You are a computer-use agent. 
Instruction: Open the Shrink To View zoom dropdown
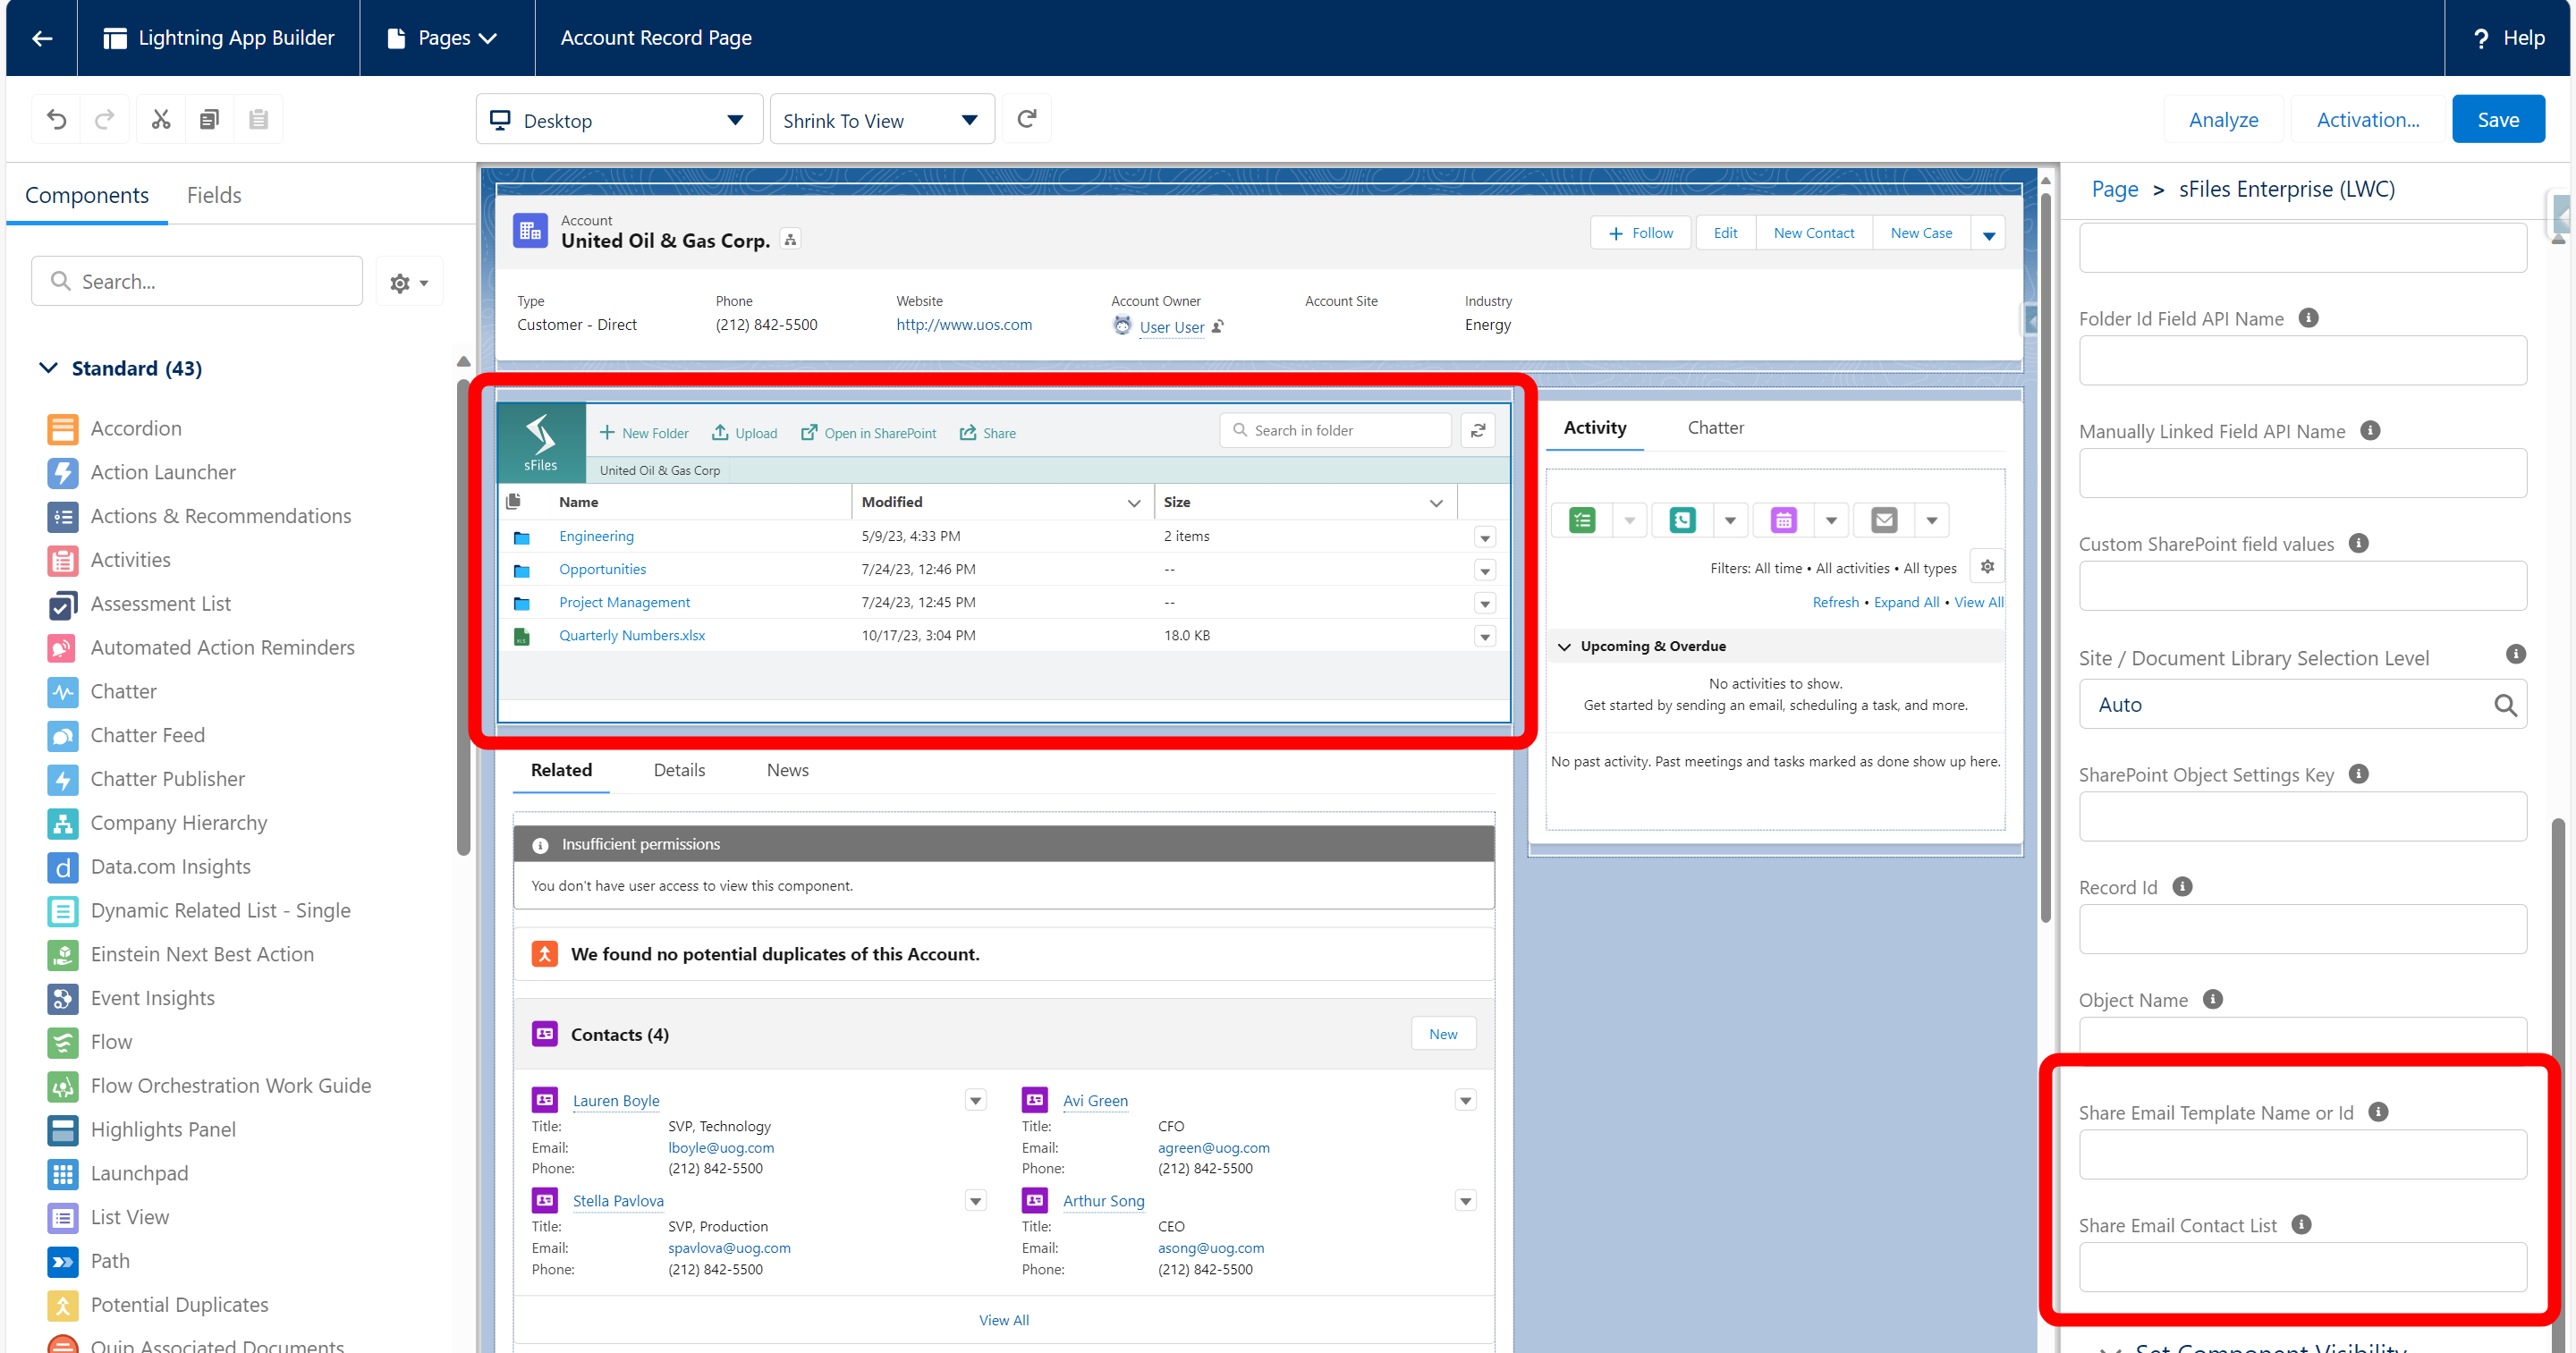point(882,120)
